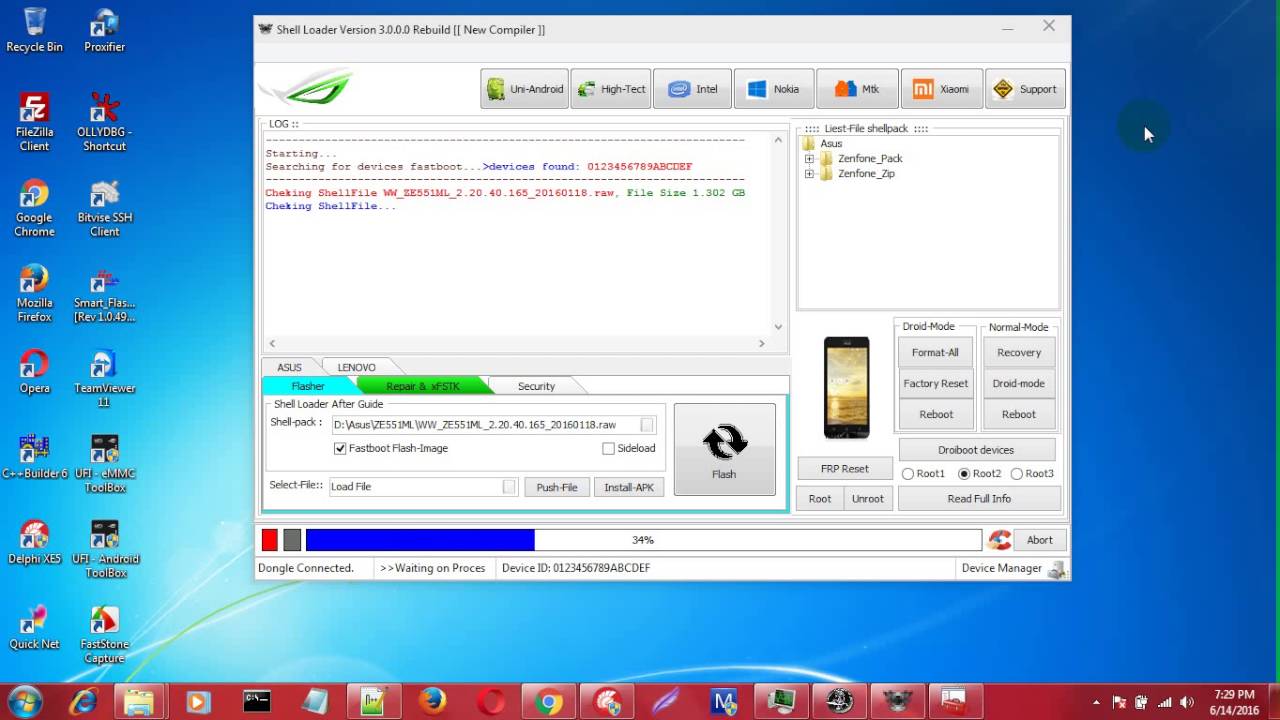The image size is (1280, 720).
Task: Click the 34% progress bar
Action: point(643,540)
